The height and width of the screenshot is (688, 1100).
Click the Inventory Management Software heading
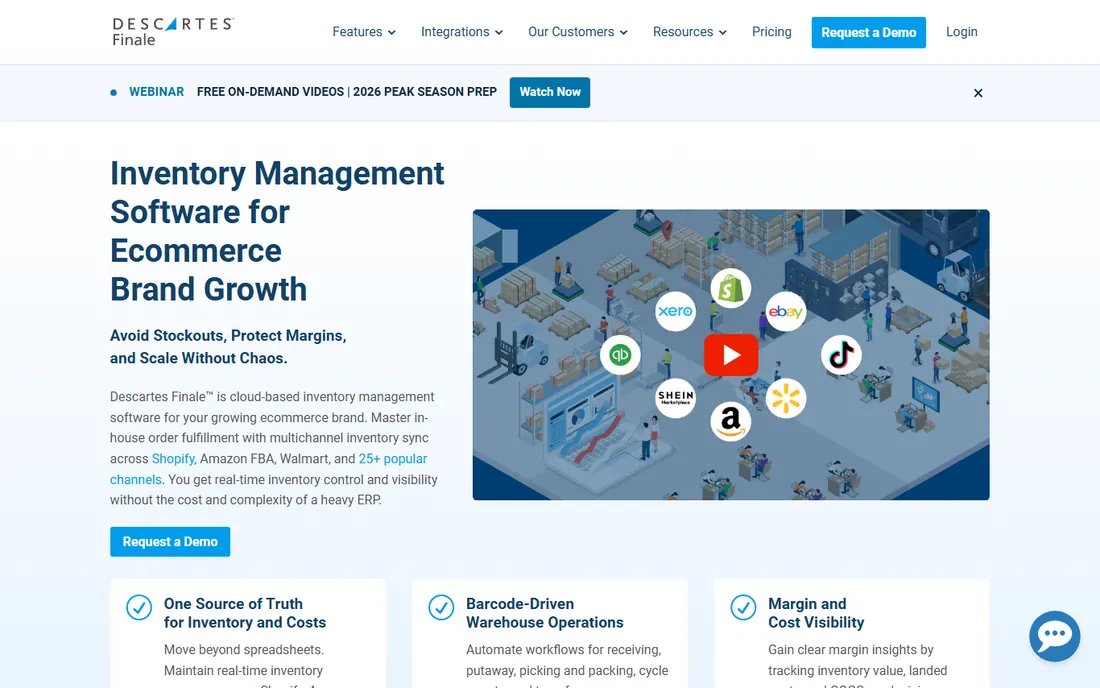[x=277, y=231]
